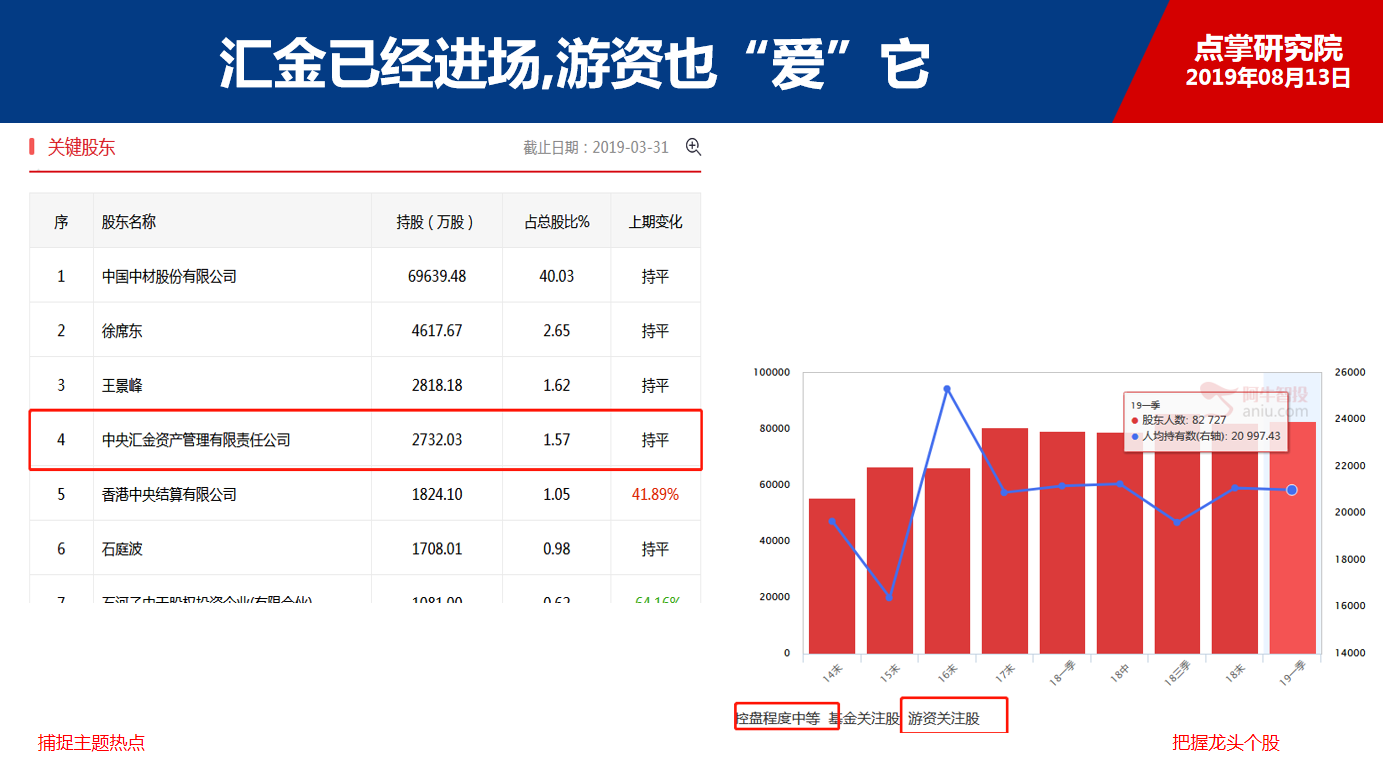This screenshot has width=1383, height=764.
Task: Click holding value 69639.48
Action: 438,276
